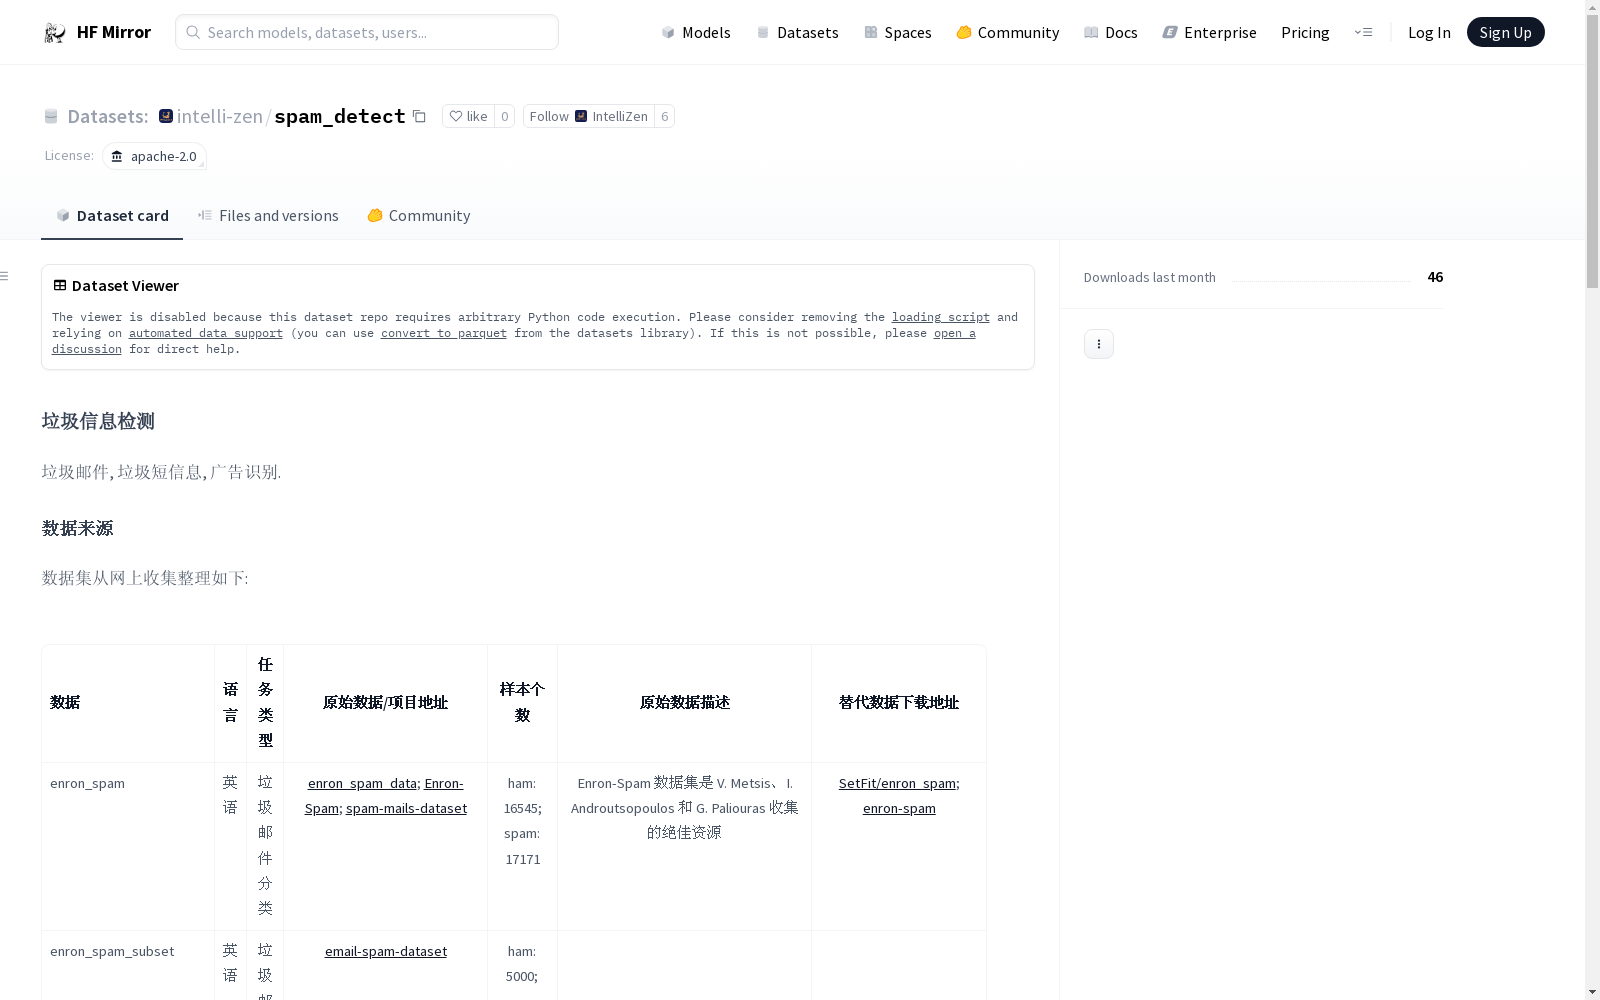Open Community in the top navigation
The width and height of the screenshot is (1600, 1000).
coord(1008,32)
